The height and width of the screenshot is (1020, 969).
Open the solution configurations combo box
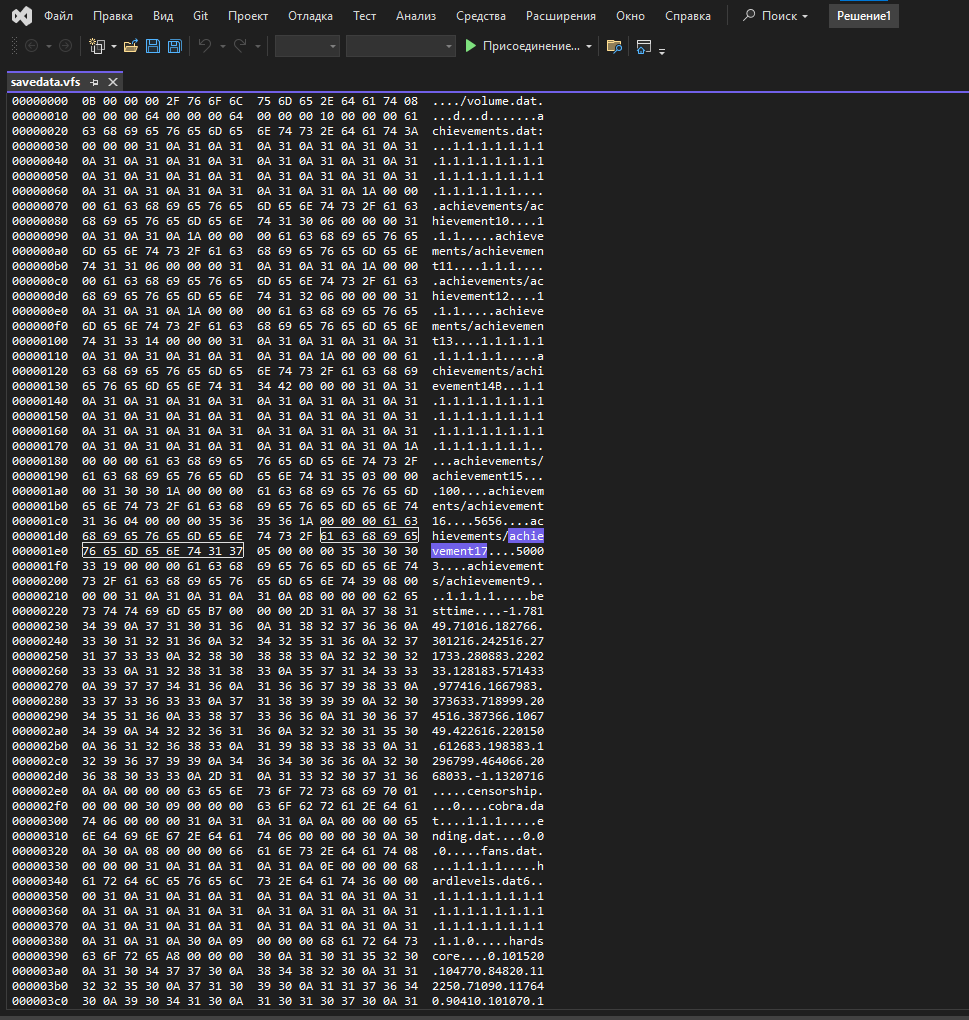pyautogui.click(x=307, y=46)
